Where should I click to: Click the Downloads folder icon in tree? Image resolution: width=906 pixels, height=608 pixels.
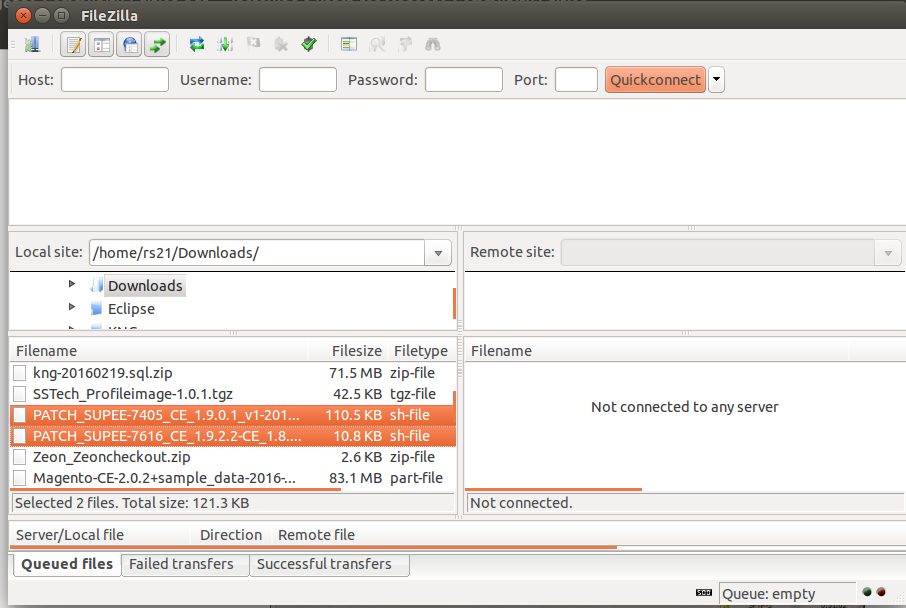click(x=96, y=286)
